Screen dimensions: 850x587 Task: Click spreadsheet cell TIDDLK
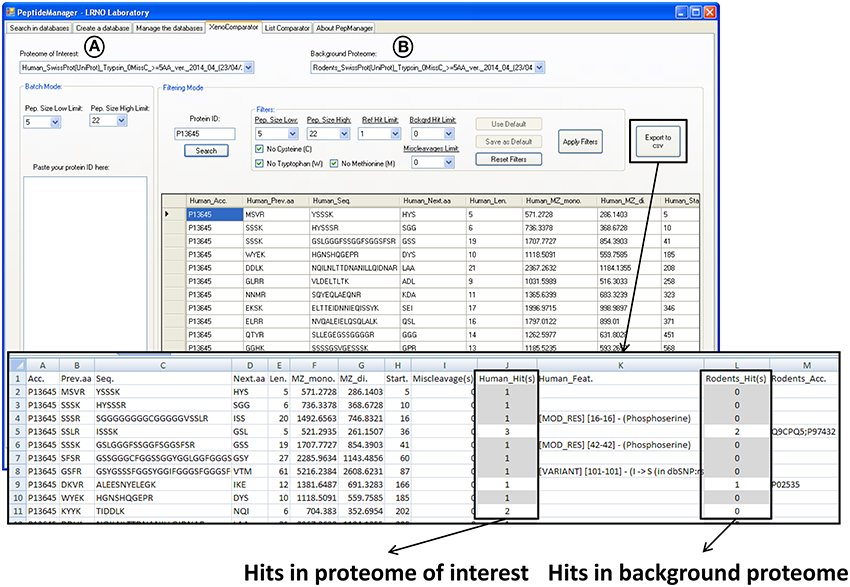(x=163, y=511)
